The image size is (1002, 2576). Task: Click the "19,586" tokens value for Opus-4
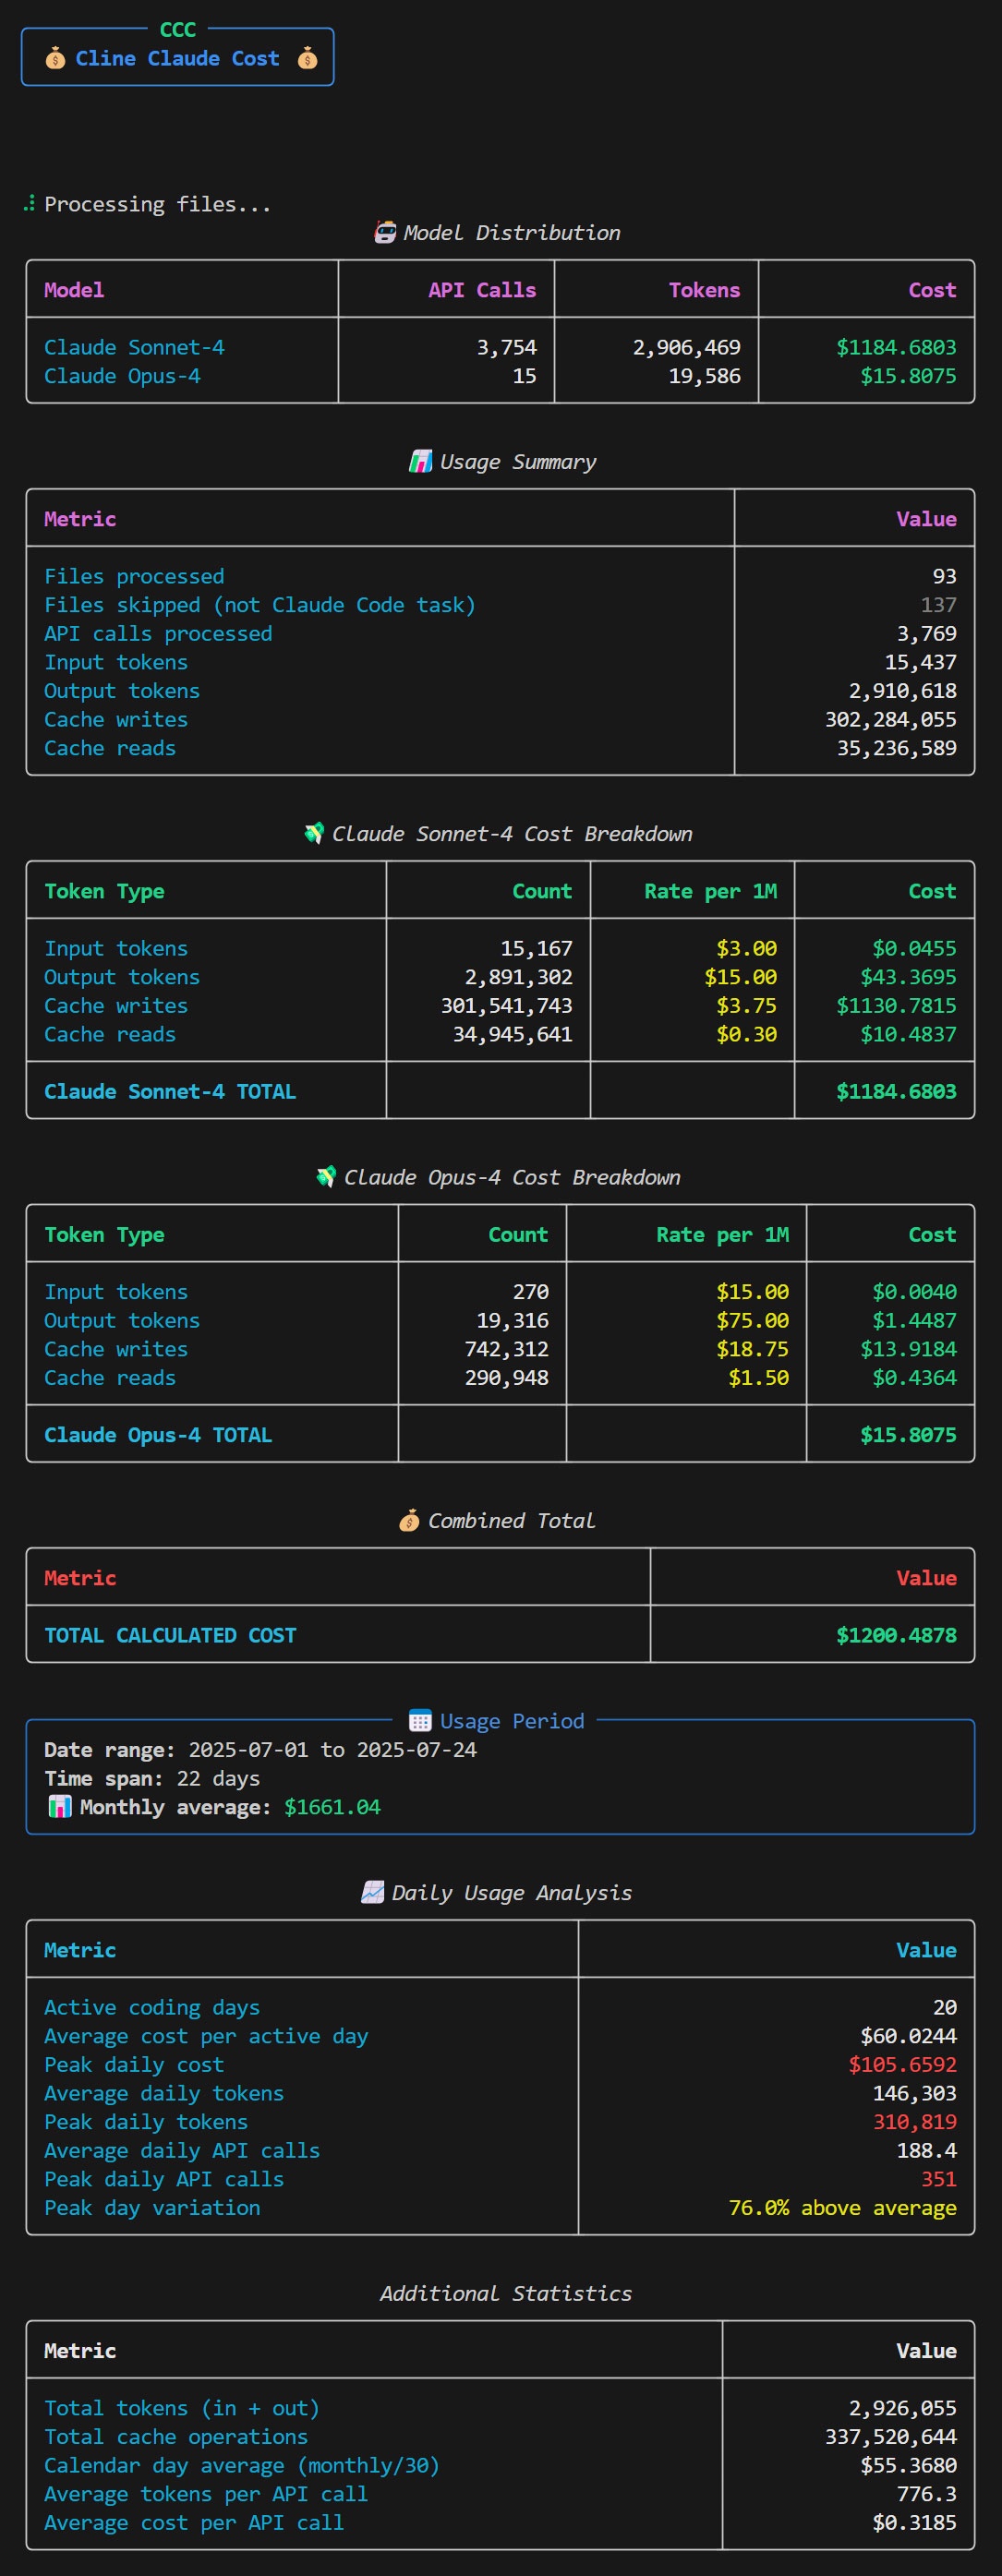pyautogui.click(x=704, y=376)
